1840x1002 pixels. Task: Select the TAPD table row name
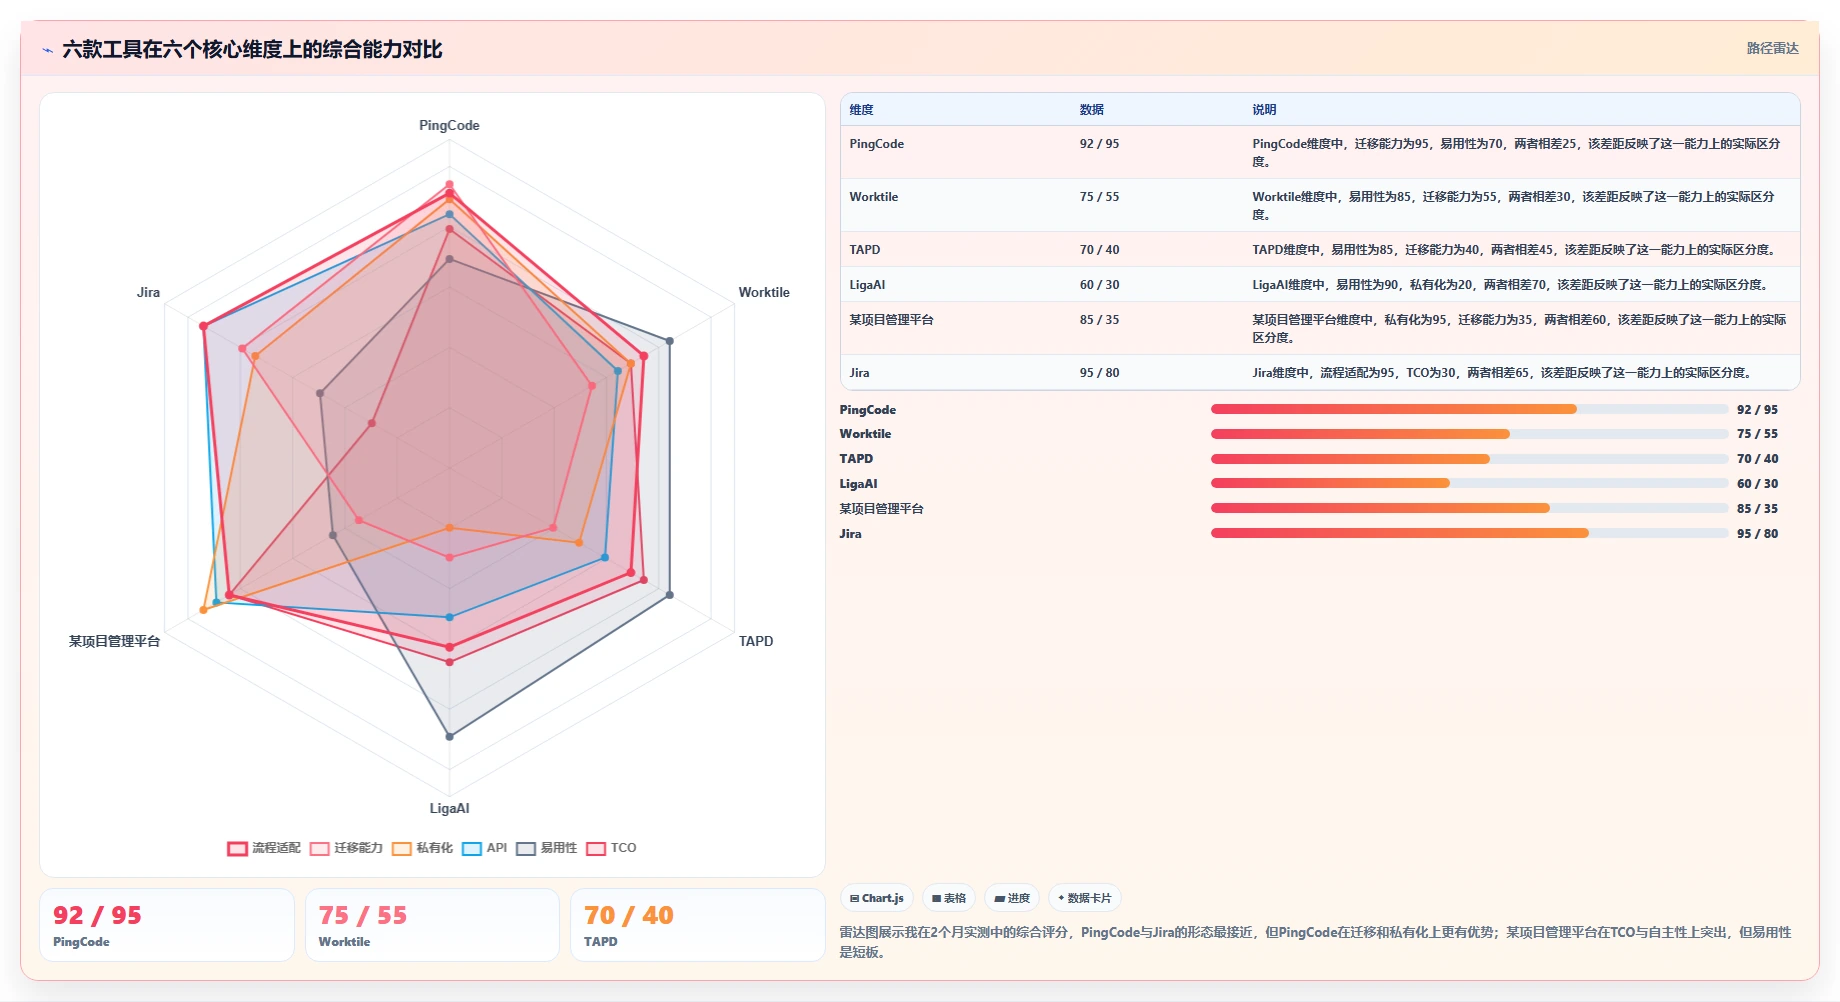coord(864,250)
